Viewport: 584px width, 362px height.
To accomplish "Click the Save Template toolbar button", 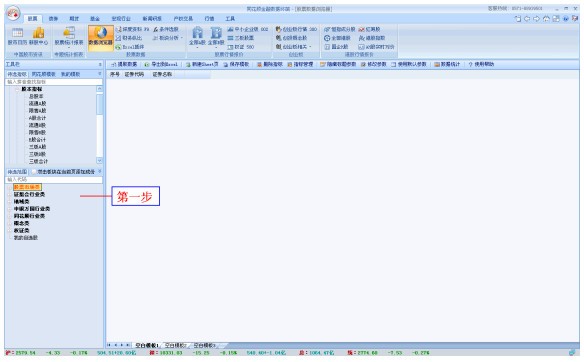I will [236, 64].
